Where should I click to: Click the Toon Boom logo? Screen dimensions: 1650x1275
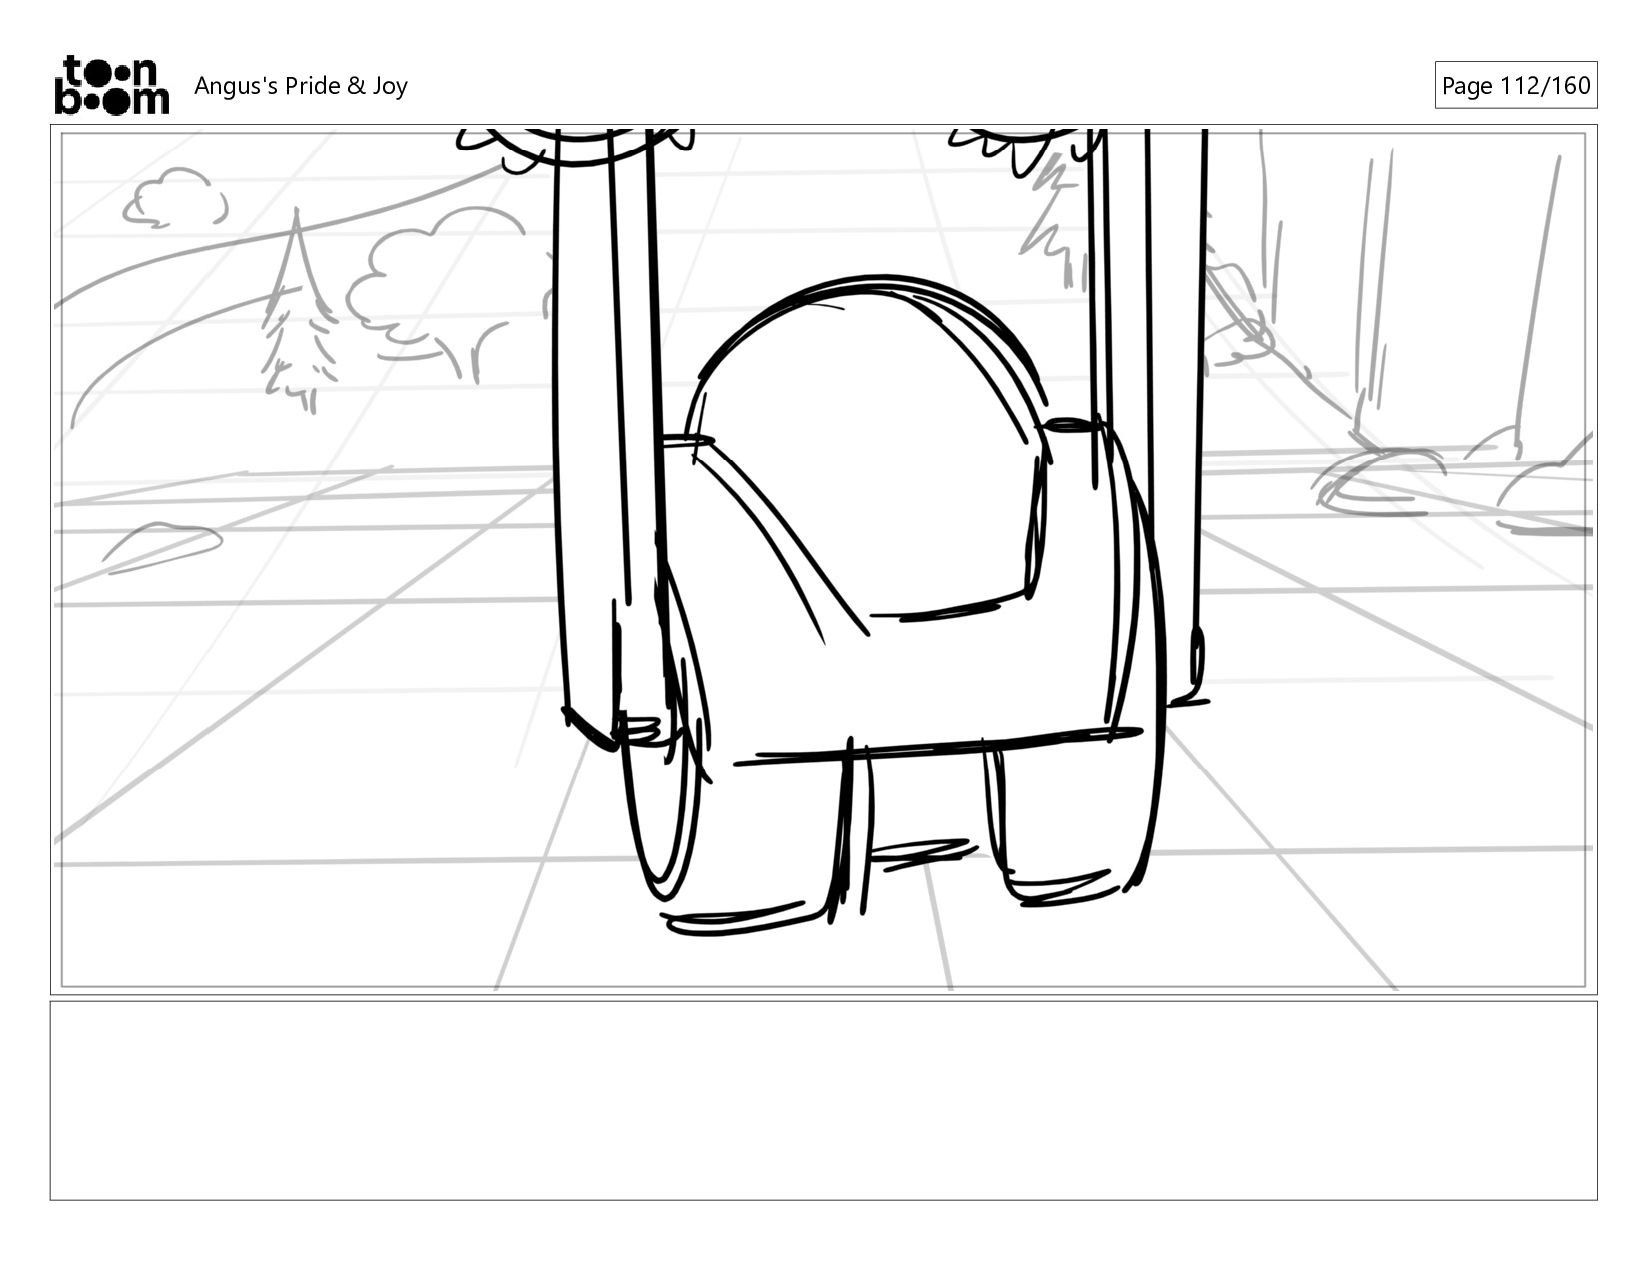pyautogui.click(x=111, y=85)
